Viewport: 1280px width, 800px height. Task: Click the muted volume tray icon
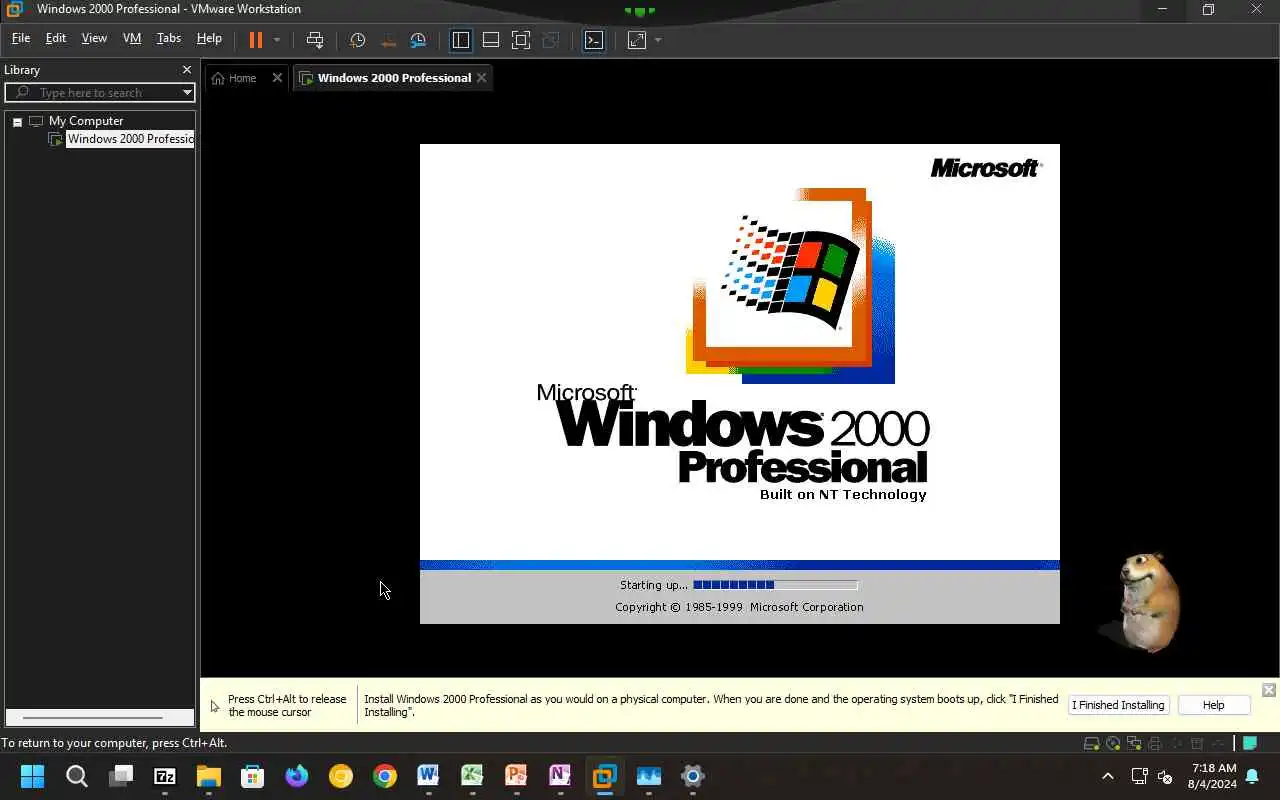click(1165, 776)
